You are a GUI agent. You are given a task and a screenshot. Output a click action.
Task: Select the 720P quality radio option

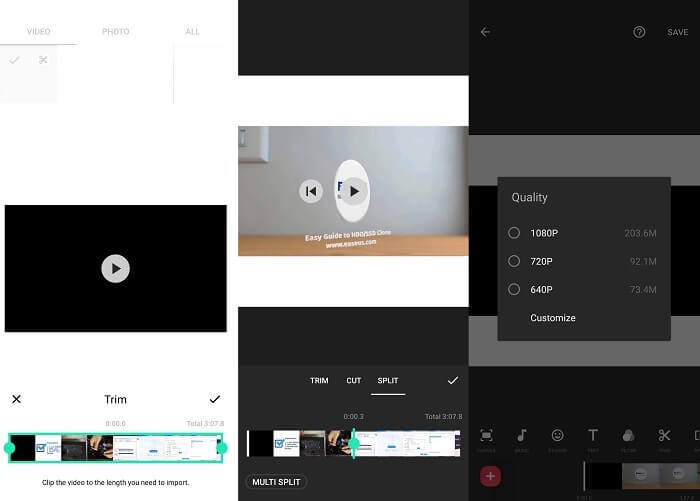click(x=514, y=261)
